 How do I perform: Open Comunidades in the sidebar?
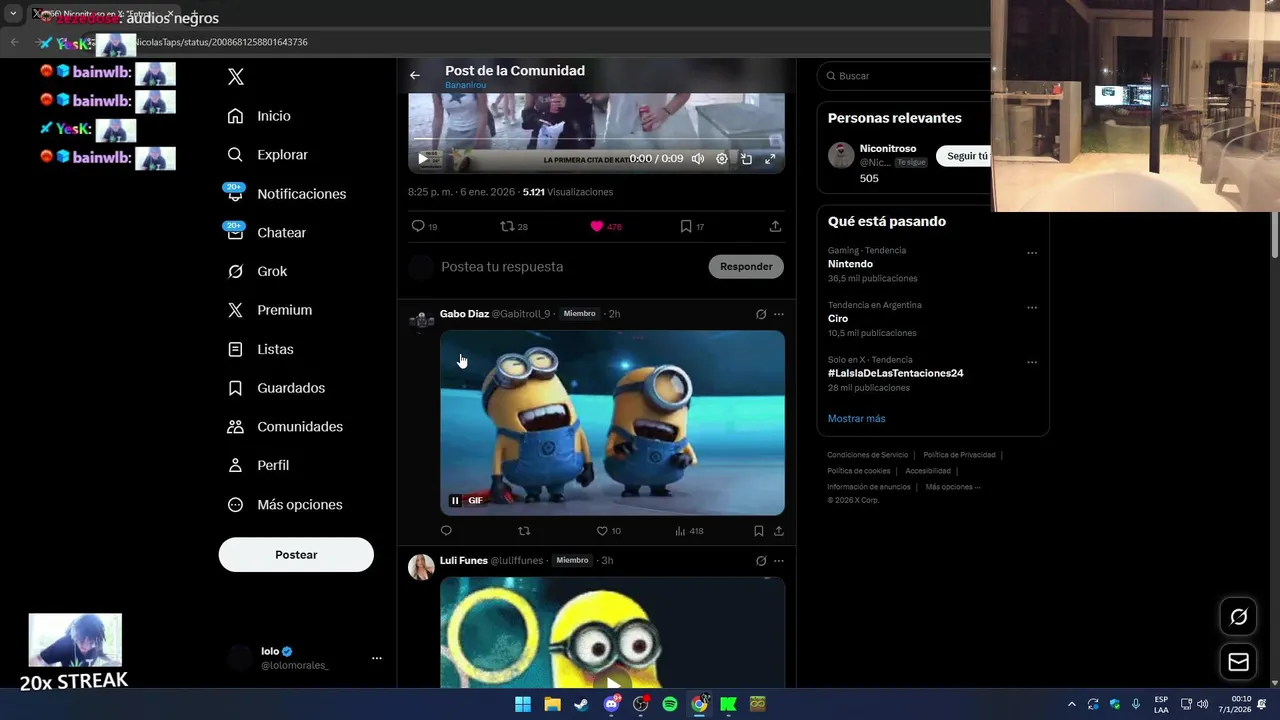285,427
